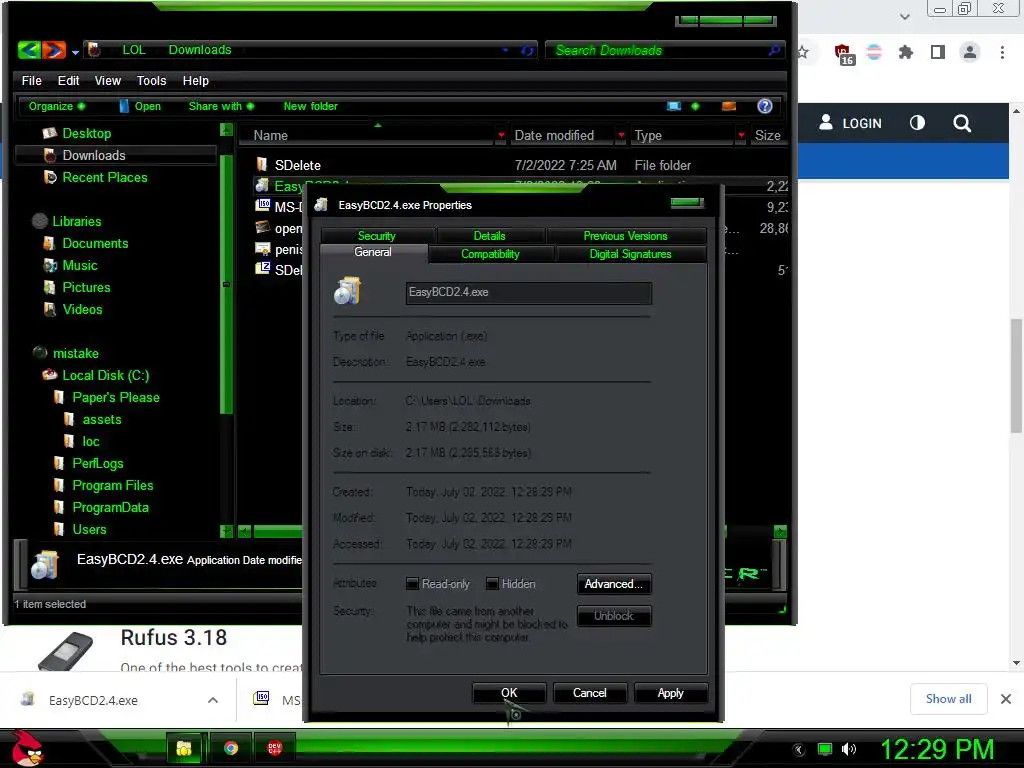Click the Chrome profile avatar icon
Image resolution: width=1024 pixels, height=768 pixels.
coord(970,52)
